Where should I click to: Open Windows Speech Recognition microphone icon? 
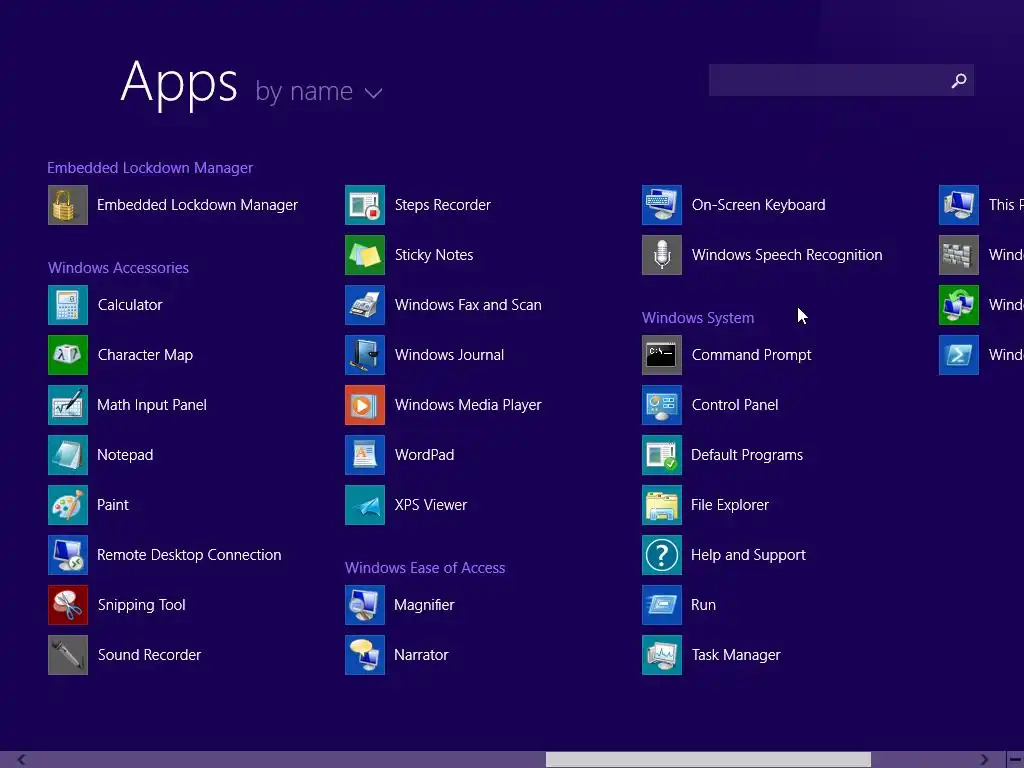click(662, 255)
